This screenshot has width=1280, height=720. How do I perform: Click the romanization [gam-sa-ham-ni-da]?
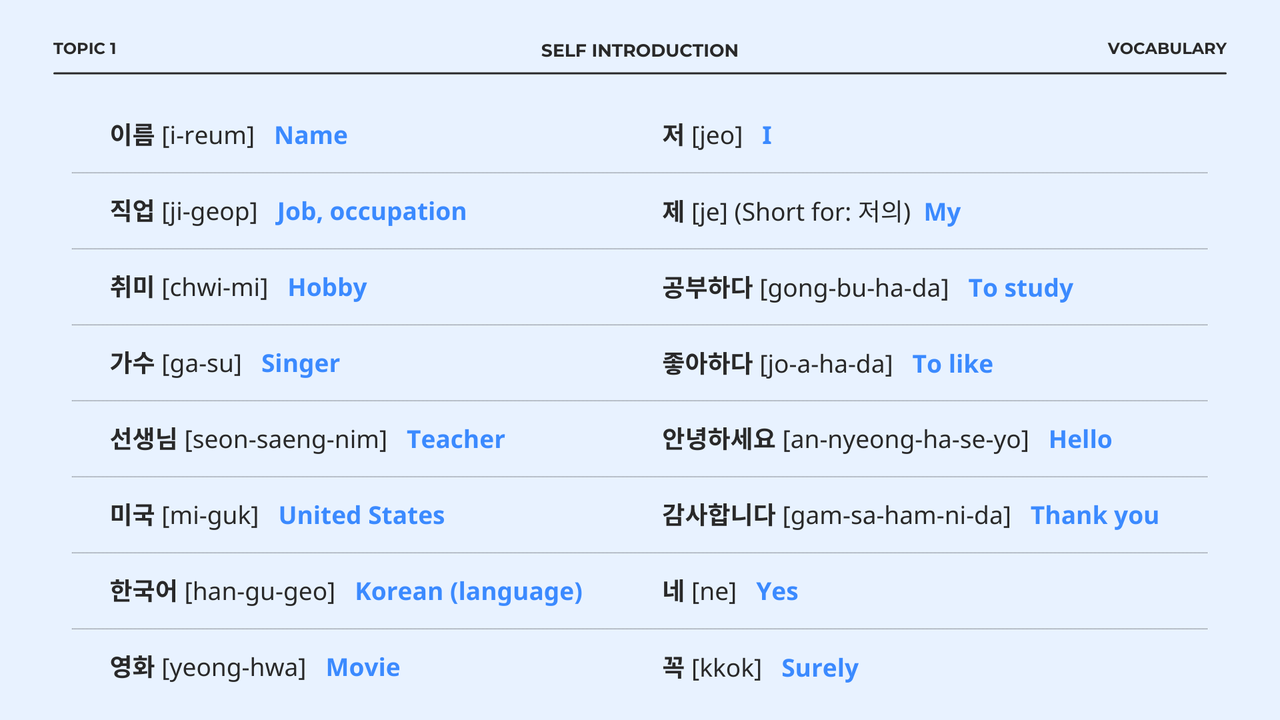pyautogui.click(x=897, y=516)
